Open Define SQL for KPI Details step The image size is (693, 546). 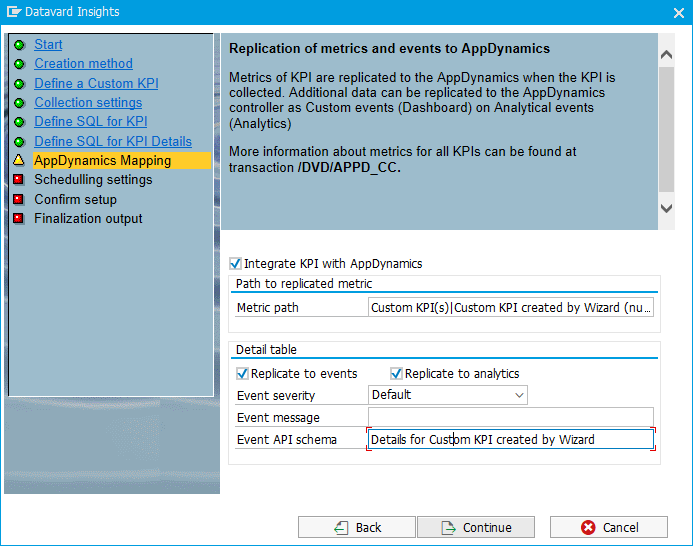click(113, 141)
